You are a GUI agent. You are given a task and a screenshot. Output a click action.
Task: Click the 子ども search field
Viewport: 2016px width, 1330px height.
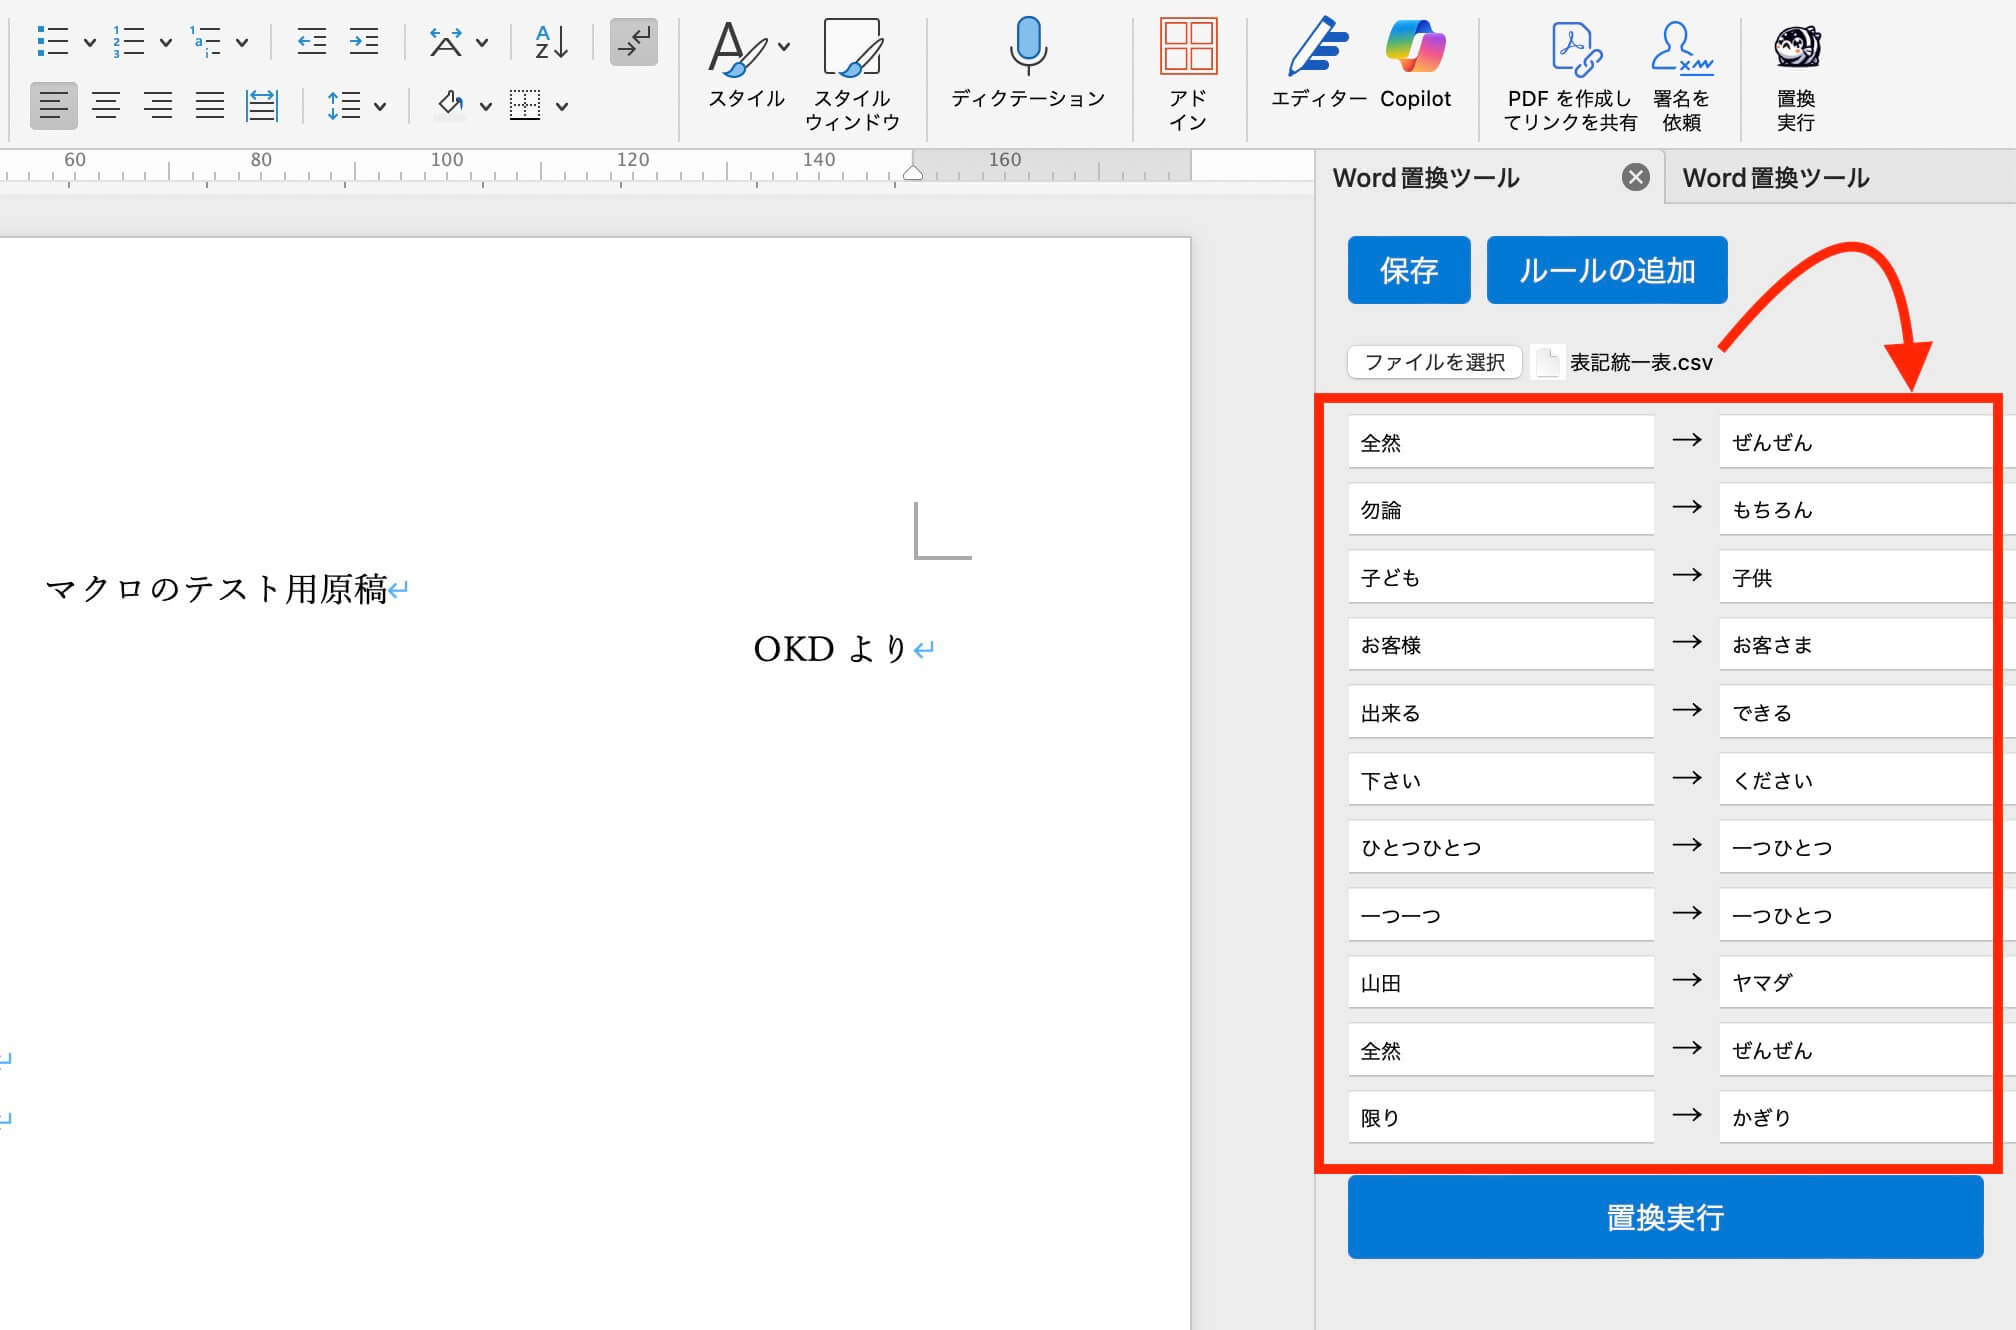(x=1500, y=577)
